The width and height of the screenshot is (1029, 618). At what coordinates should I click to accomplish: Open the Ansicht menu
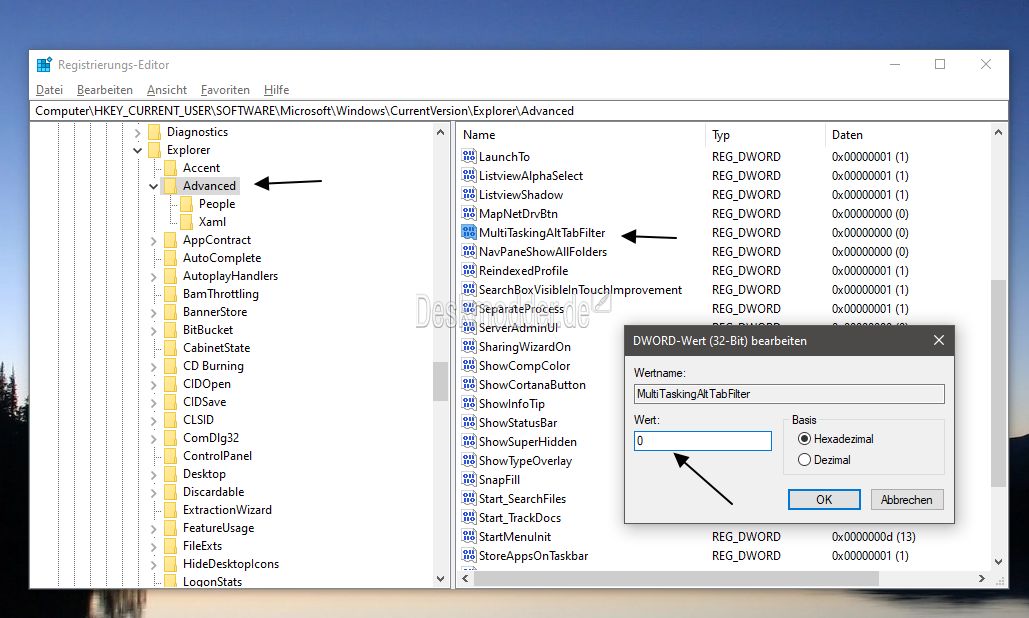click(x=167, y=90)
